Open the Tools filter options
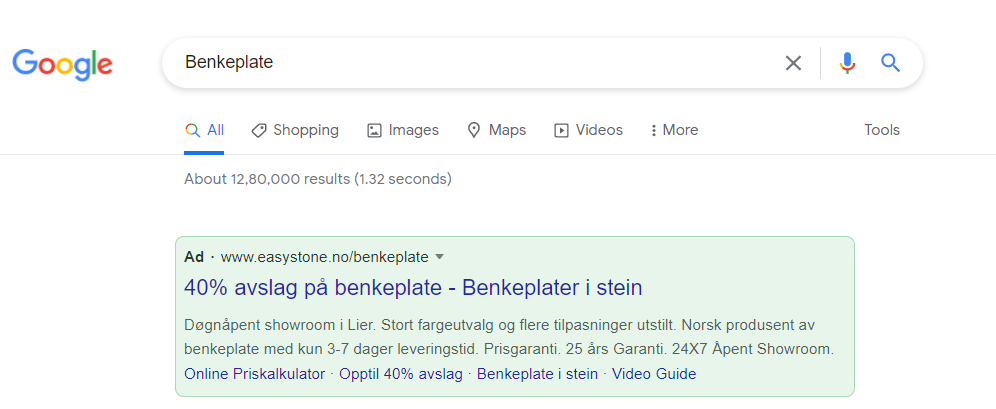 [882, 130]
